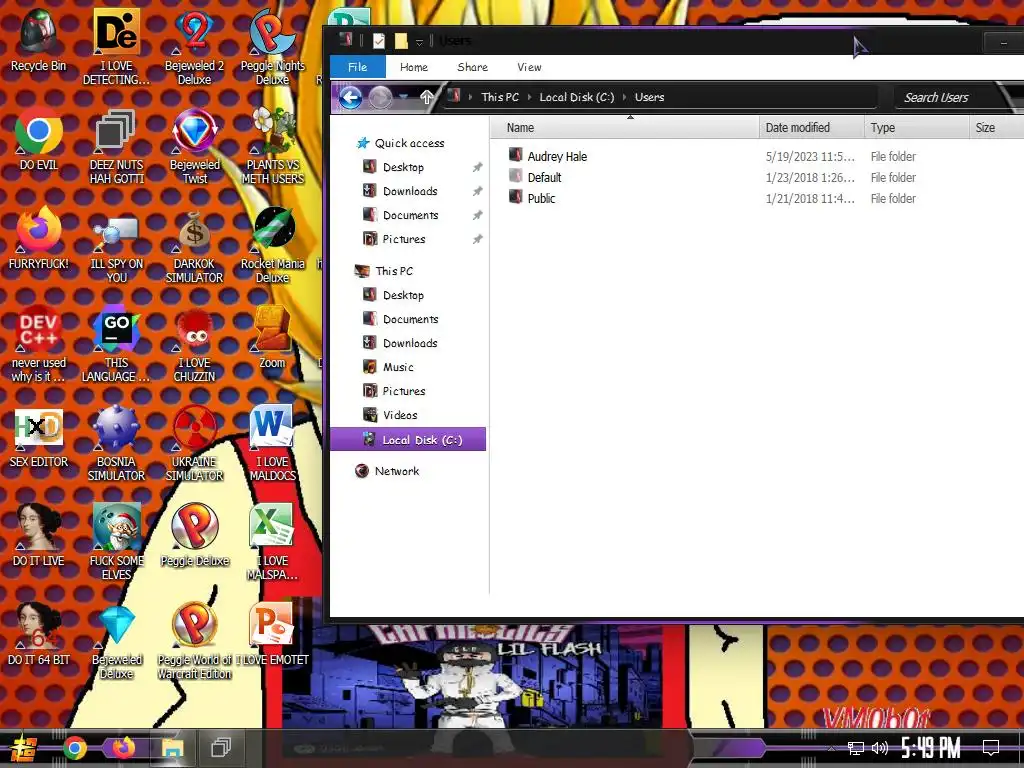Viewport: 1024px width, 768px height.
Task: Switch to the Share ribbon tab
Action: 472,67
